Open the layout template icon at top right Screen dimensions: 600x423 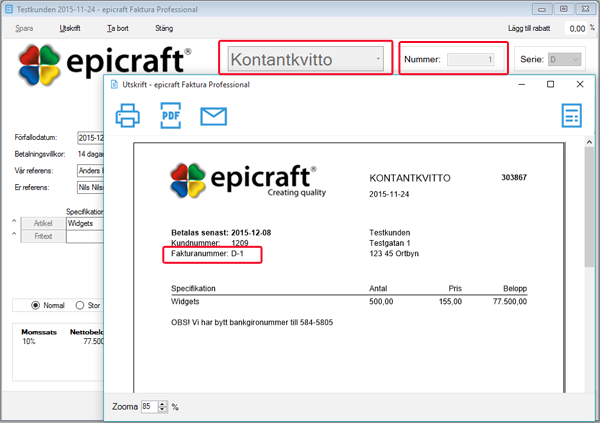(x=572, y=115)
